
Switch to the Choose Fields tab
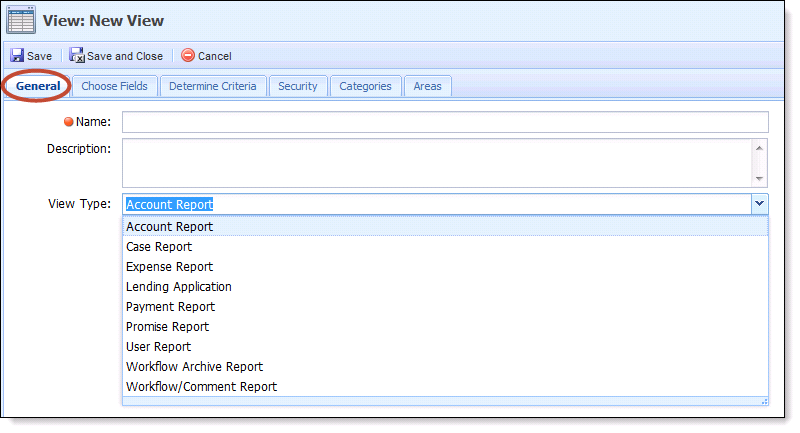(114, 86)
